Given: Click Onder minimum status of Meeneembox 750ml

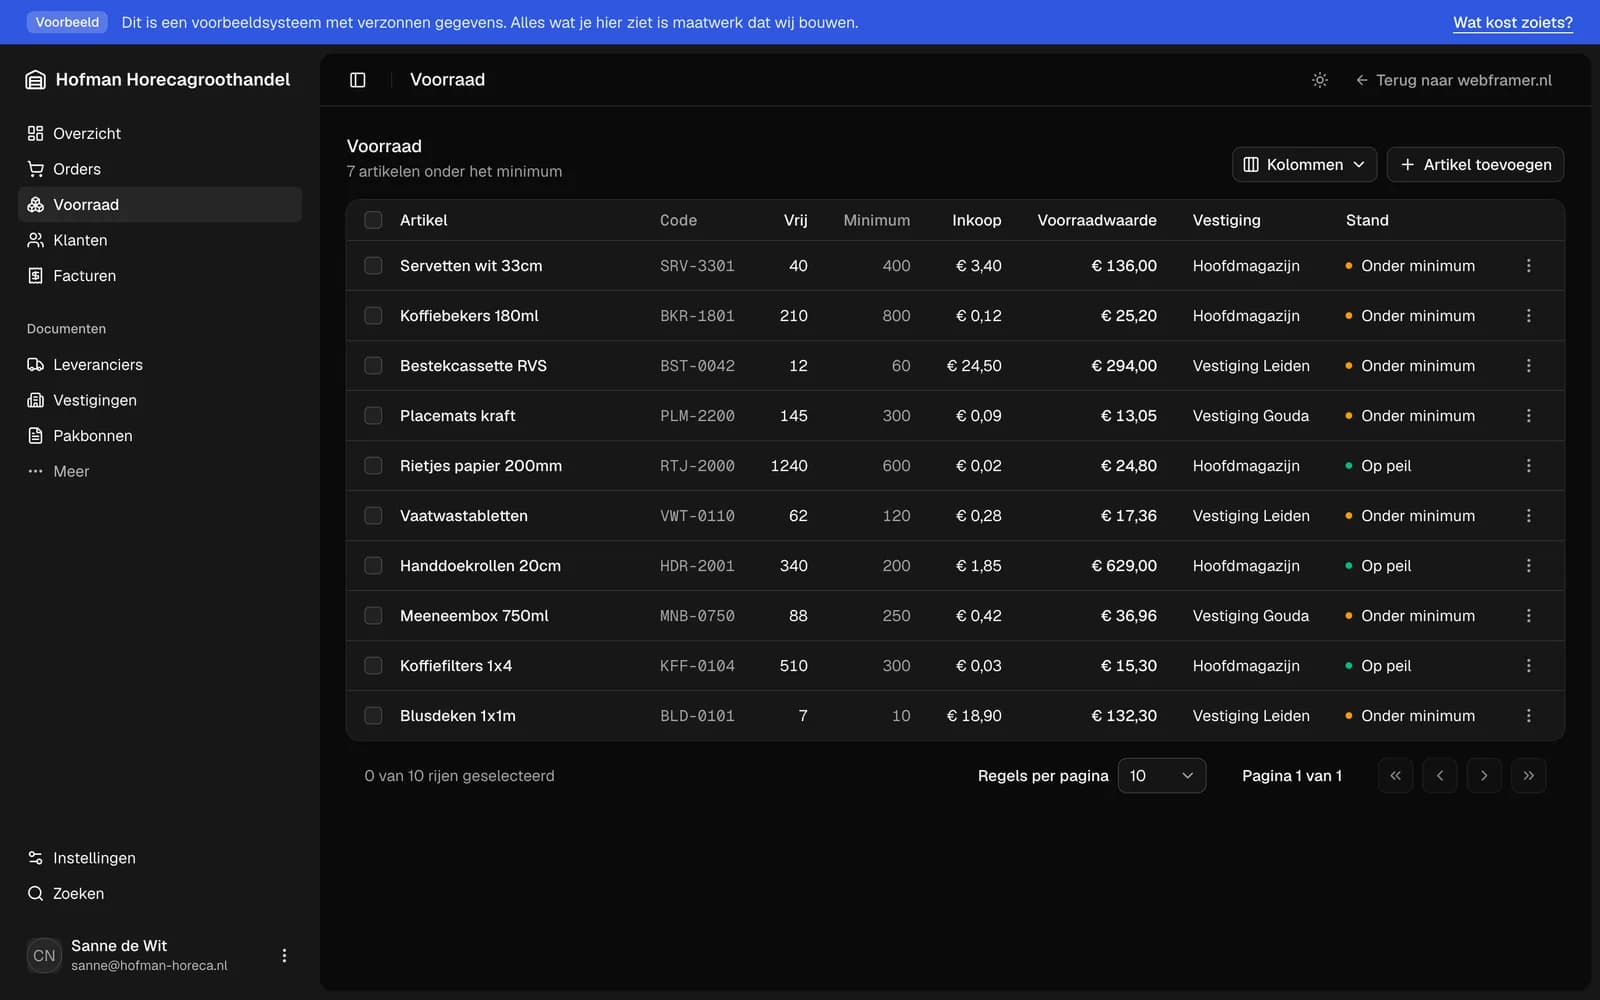Looking at the screenshot, I should pos(1410,616).
